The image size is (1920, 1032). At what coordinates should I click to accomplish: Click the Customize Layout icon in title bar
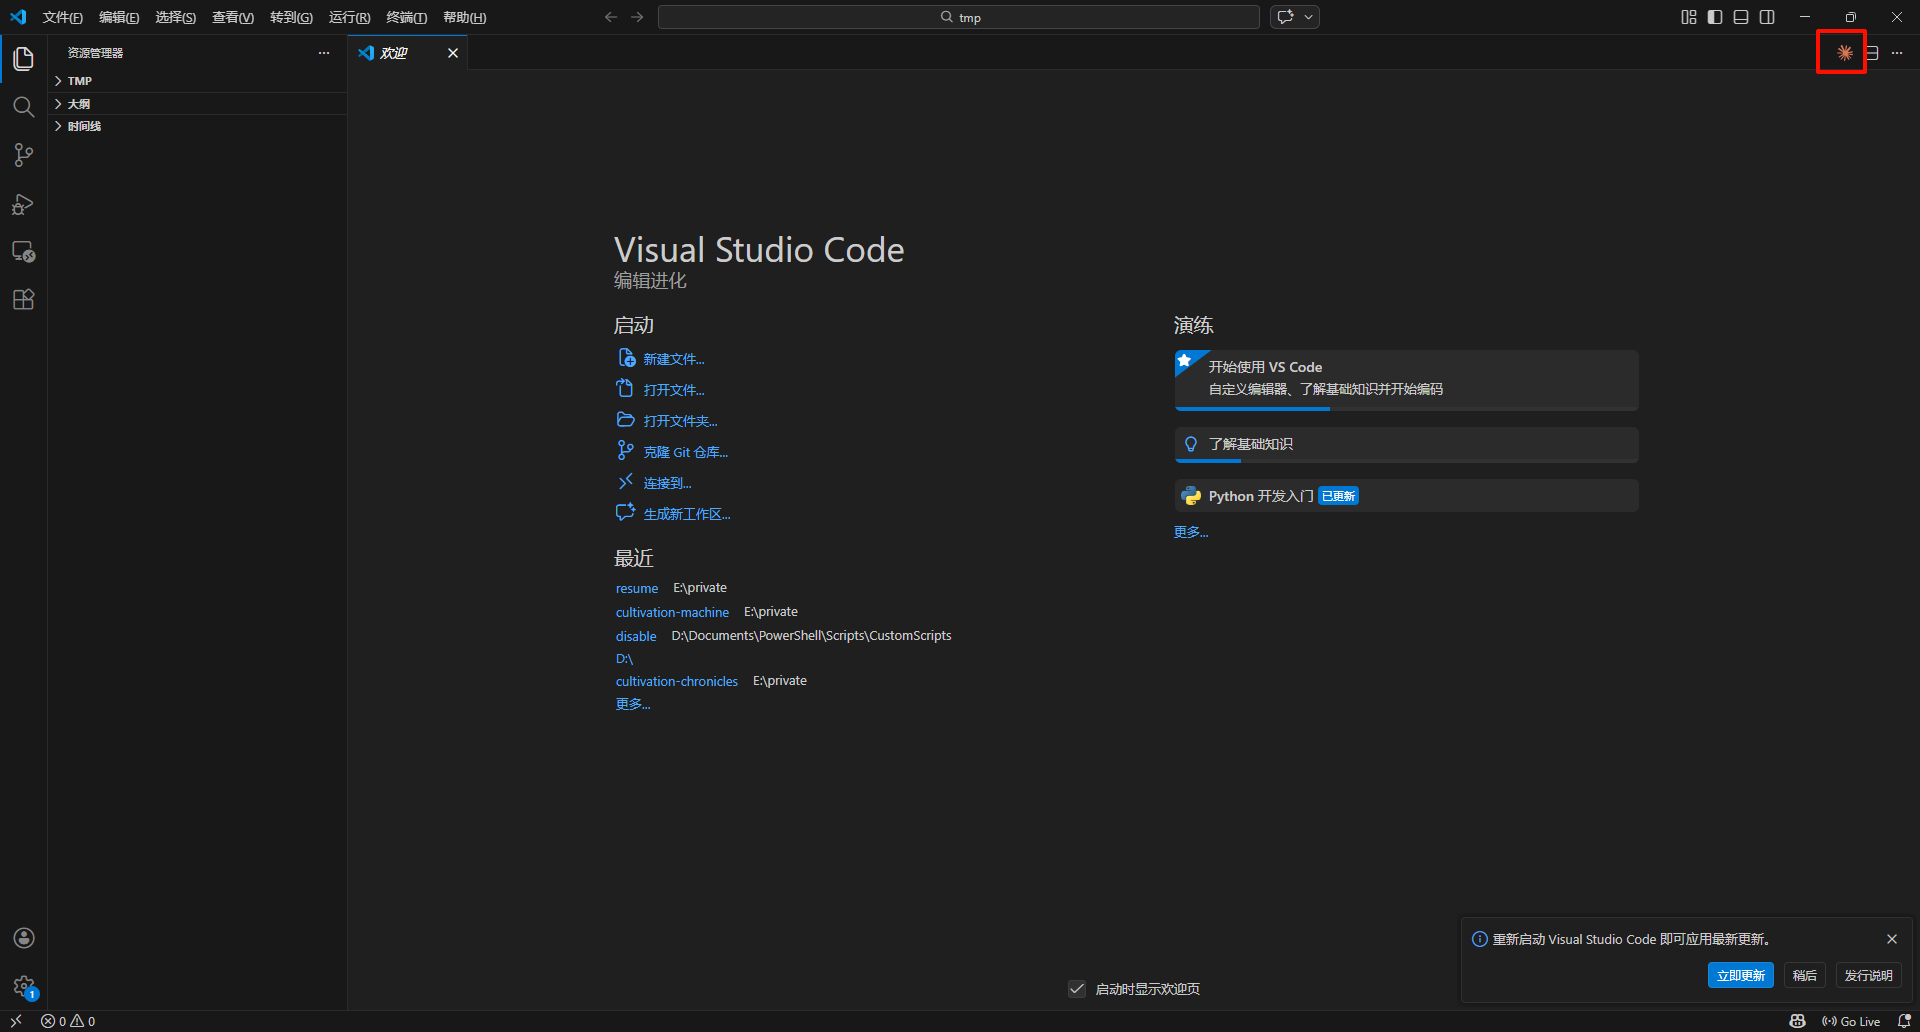pos(1689,17)
